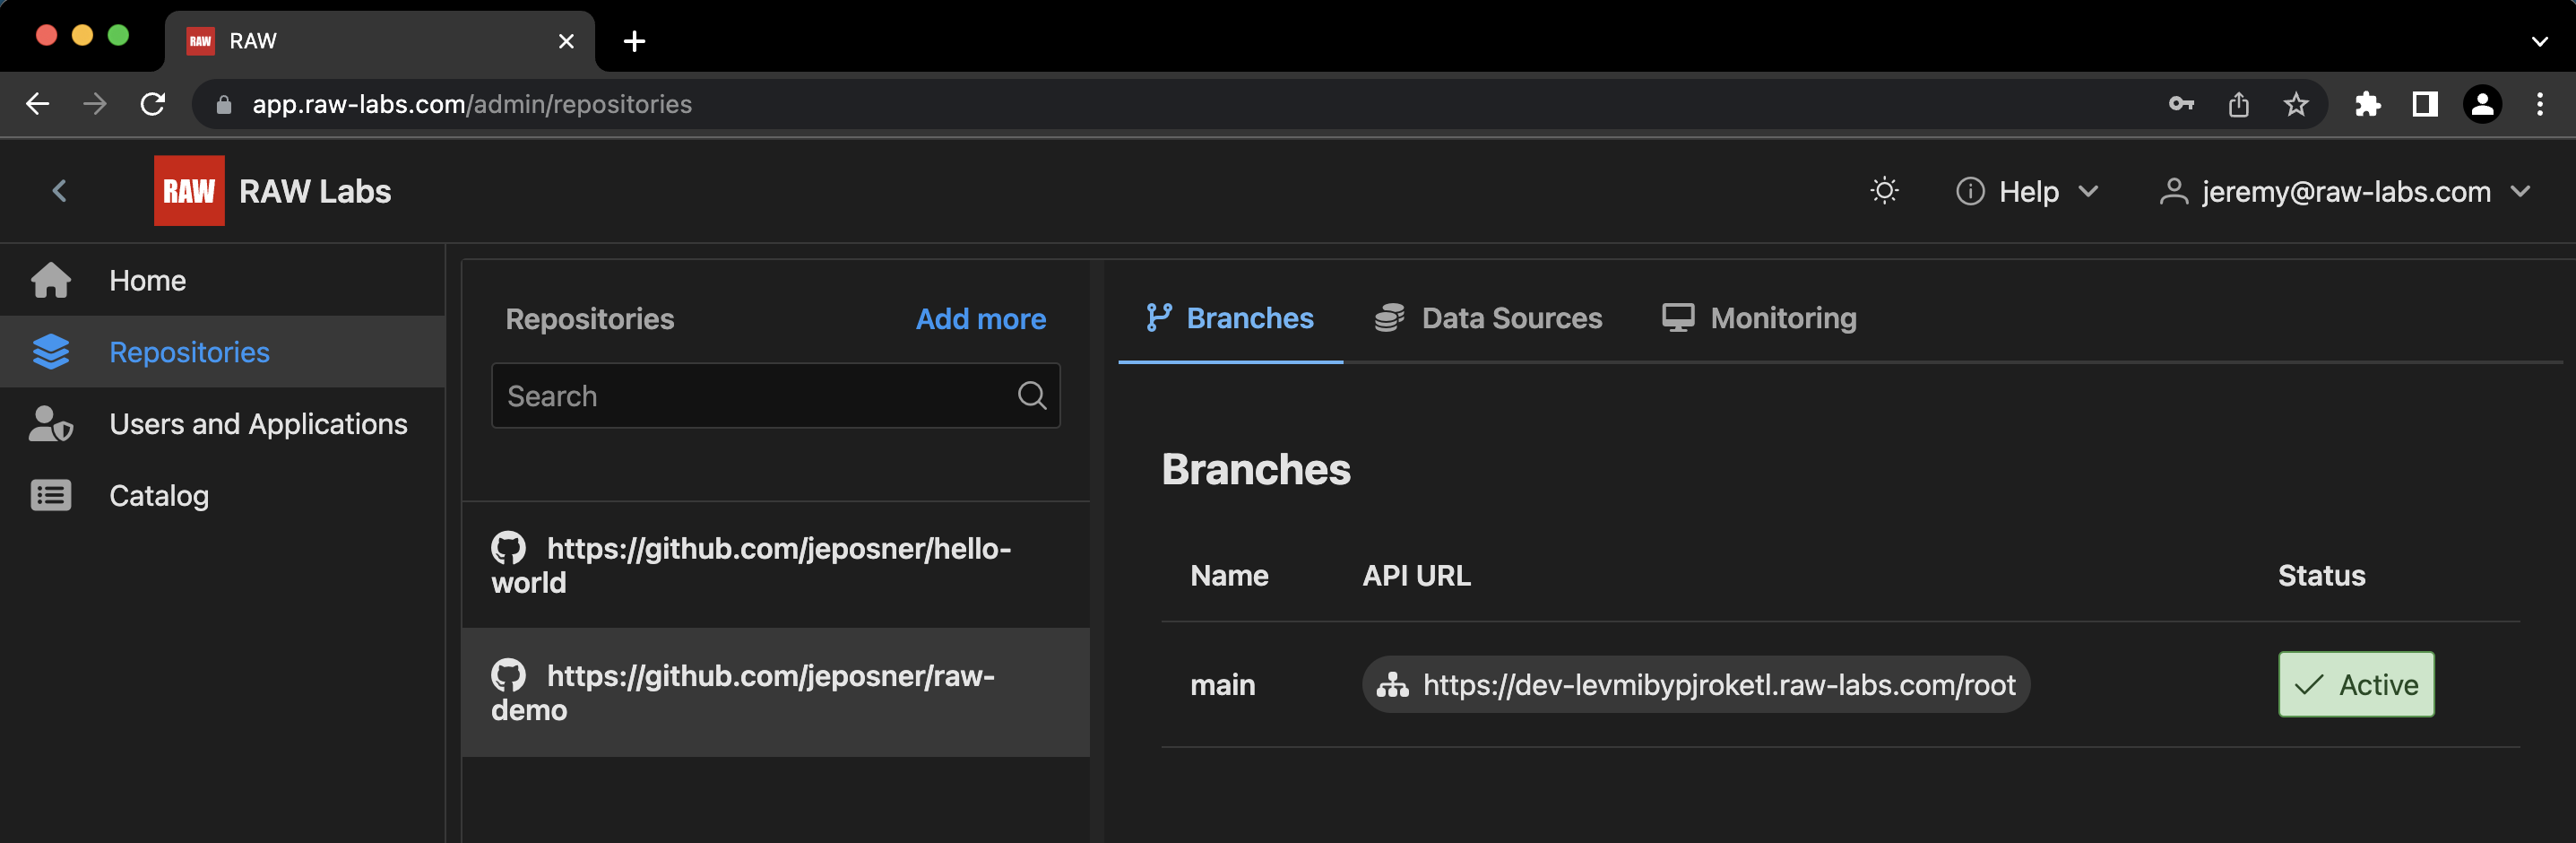Click the browser forward arrow
The width and height of the screenshot is (2576, 843).
click(x=95, y=104)
